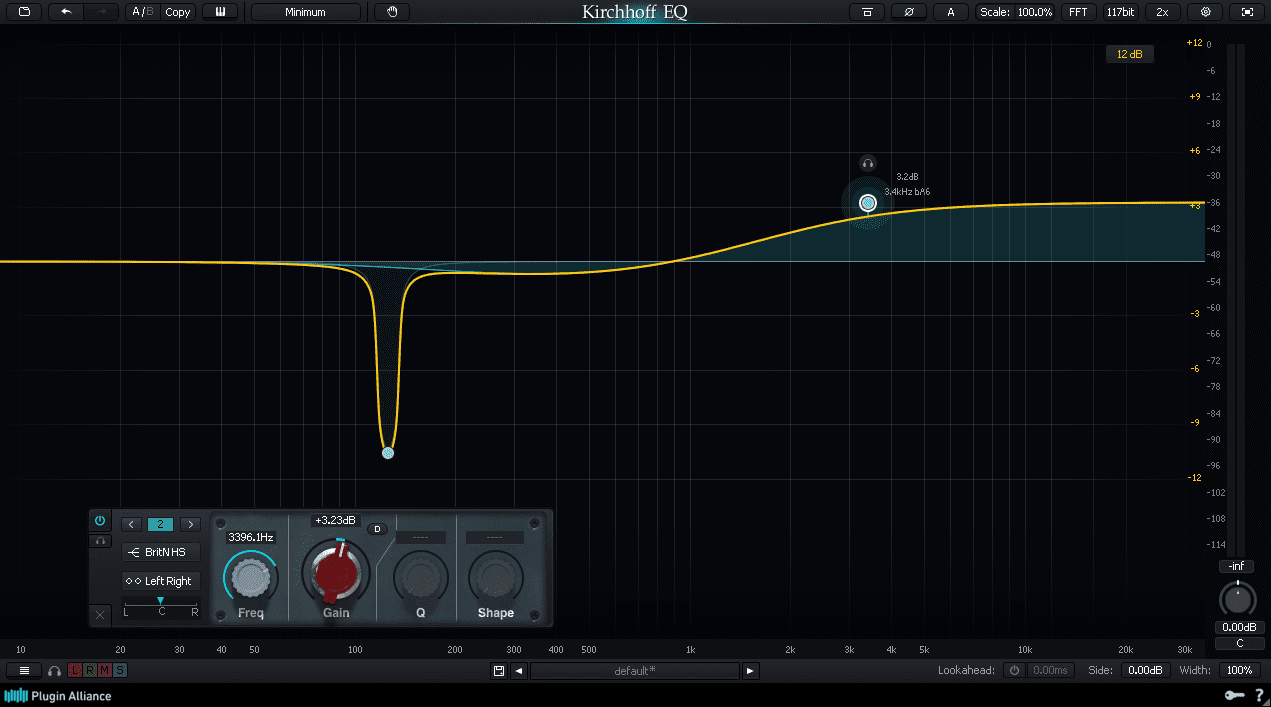Click the Q knob
Viewport: 1271px width, 707px height.
420,577
